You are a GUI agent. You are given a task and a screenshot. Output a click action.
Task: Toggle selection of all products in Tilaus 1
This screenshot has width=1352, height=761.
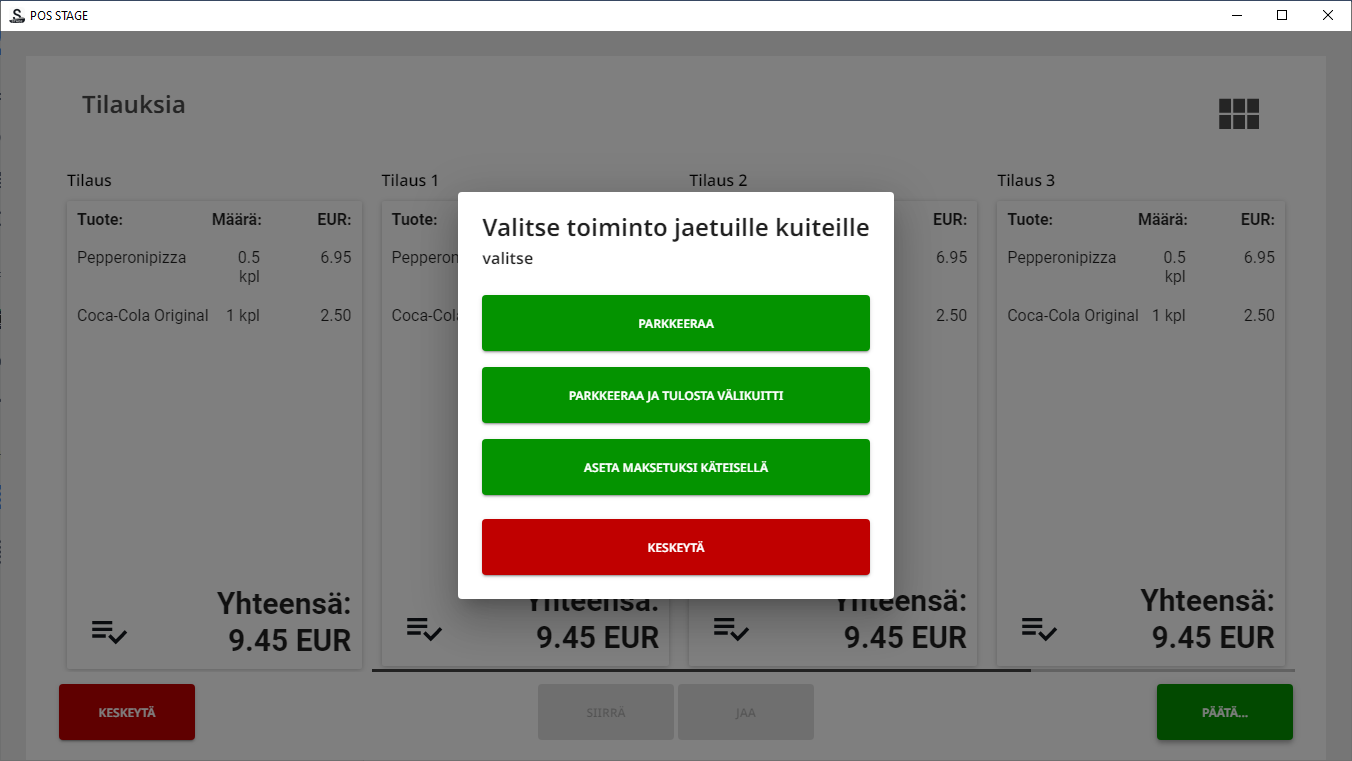(423, 630)
